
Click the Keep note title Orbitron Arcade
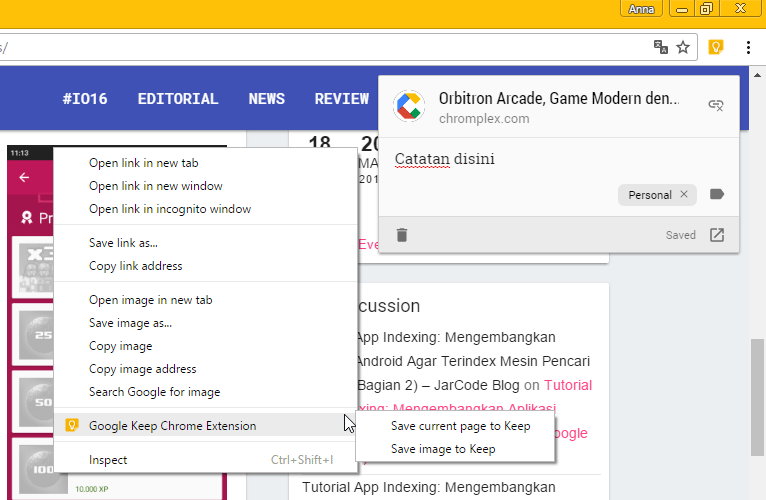coord(559,98)
